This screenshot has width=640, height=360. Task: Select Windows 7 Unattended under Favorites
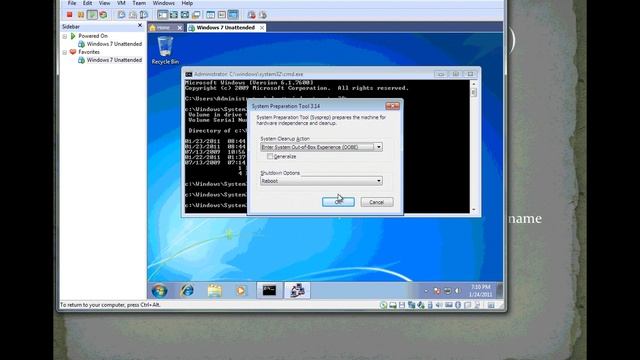coord(114,60)
